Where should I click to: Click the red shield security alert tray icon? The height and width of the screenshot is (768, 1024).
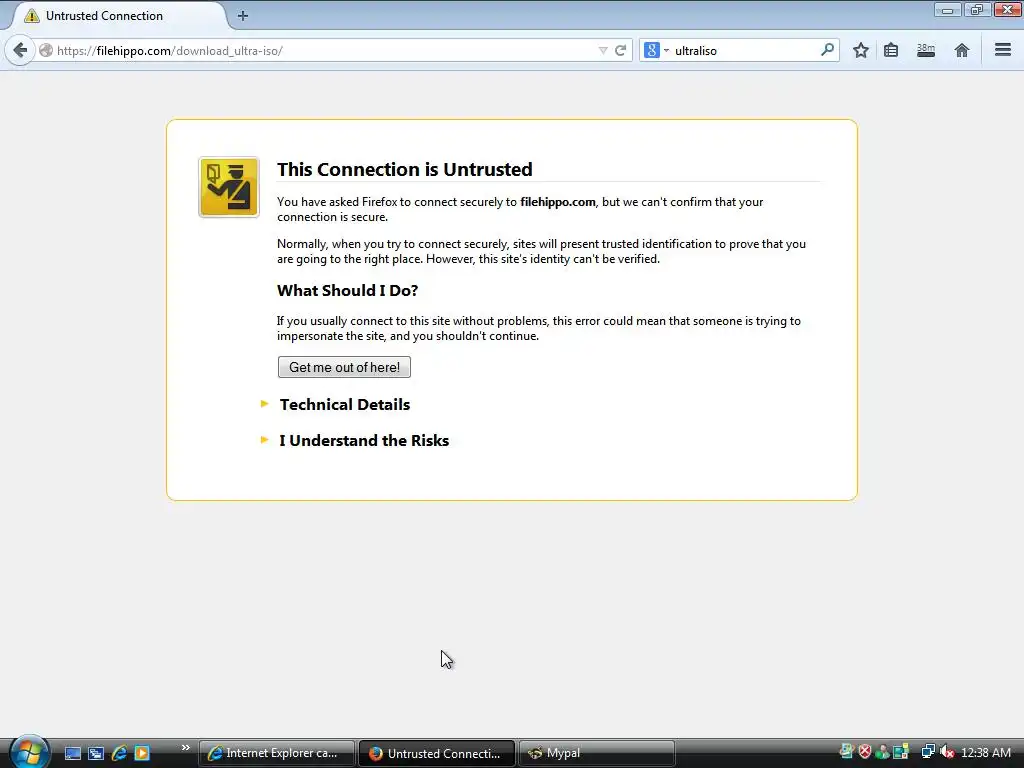tap(865, 752)
